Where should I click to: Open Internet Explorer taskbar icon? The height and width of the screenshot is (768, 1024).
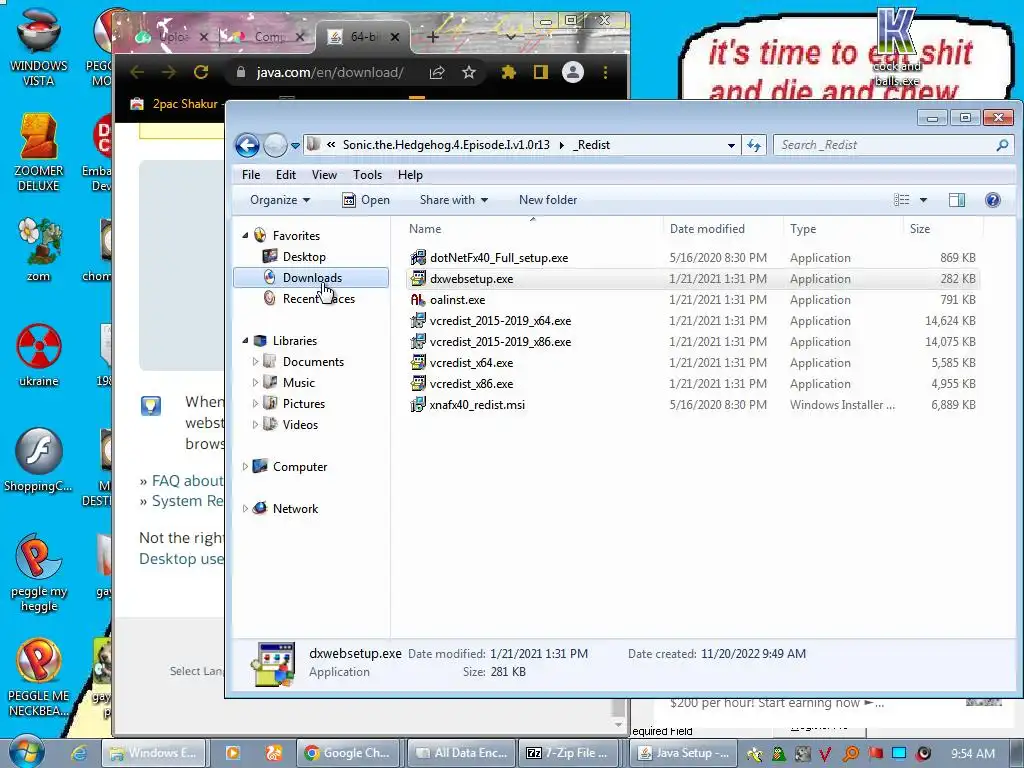coord(80,753)
